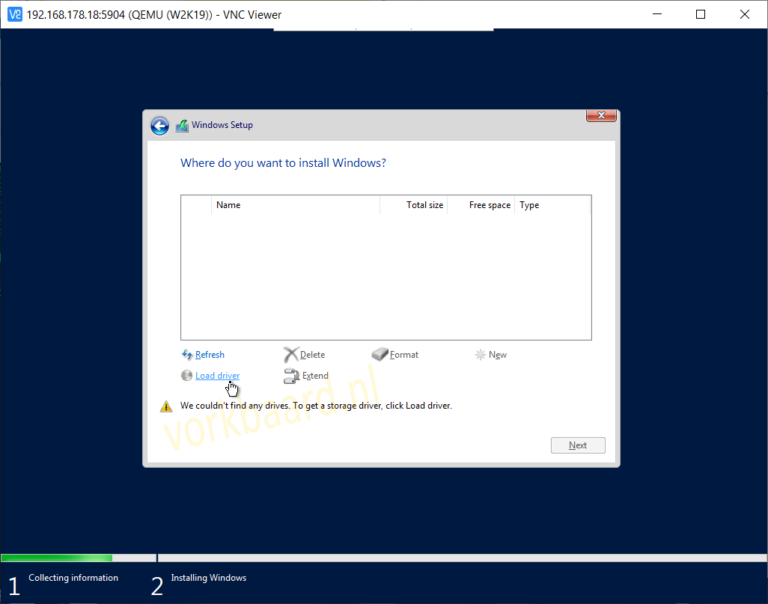Click the VNC Viewer logo in title bar
The width and height of the screenshot is (768, 604).
tap(15, 15)
